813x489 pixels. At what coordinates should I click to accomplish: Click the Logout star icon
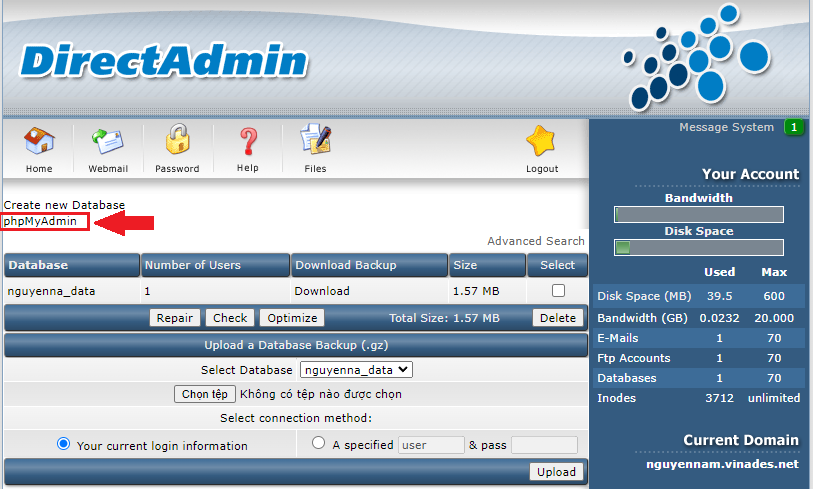pos(541,141)
